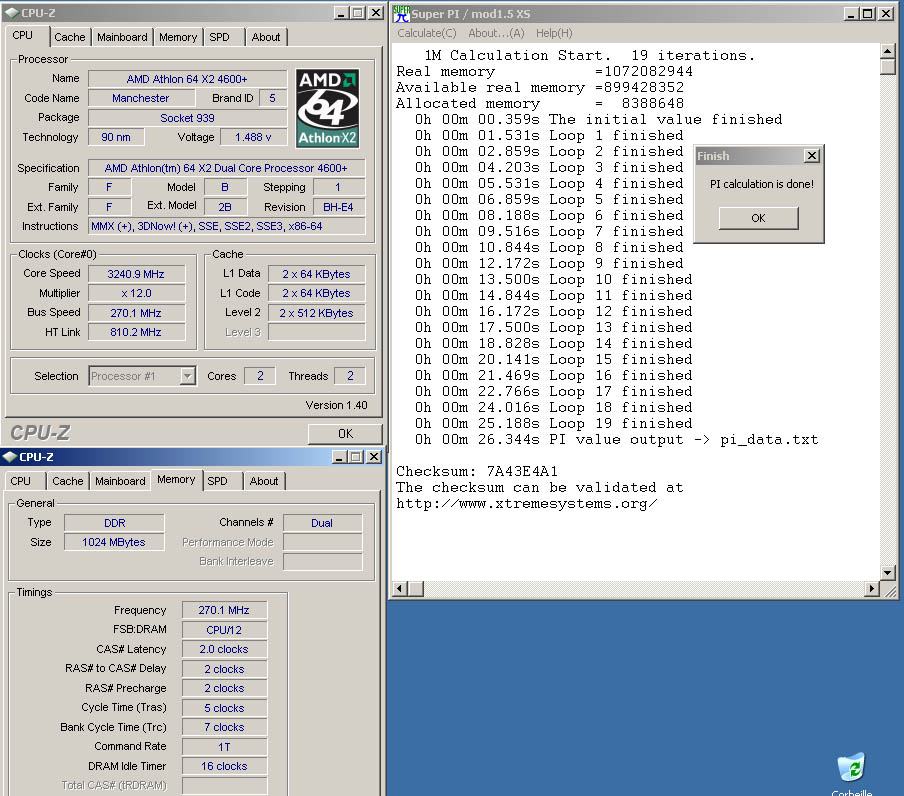Image resolution: width=904 pixels, height=796 pixels.
Task: Click the FSB:DRAM value CPU/12
Action: click(x=224, y=630)
